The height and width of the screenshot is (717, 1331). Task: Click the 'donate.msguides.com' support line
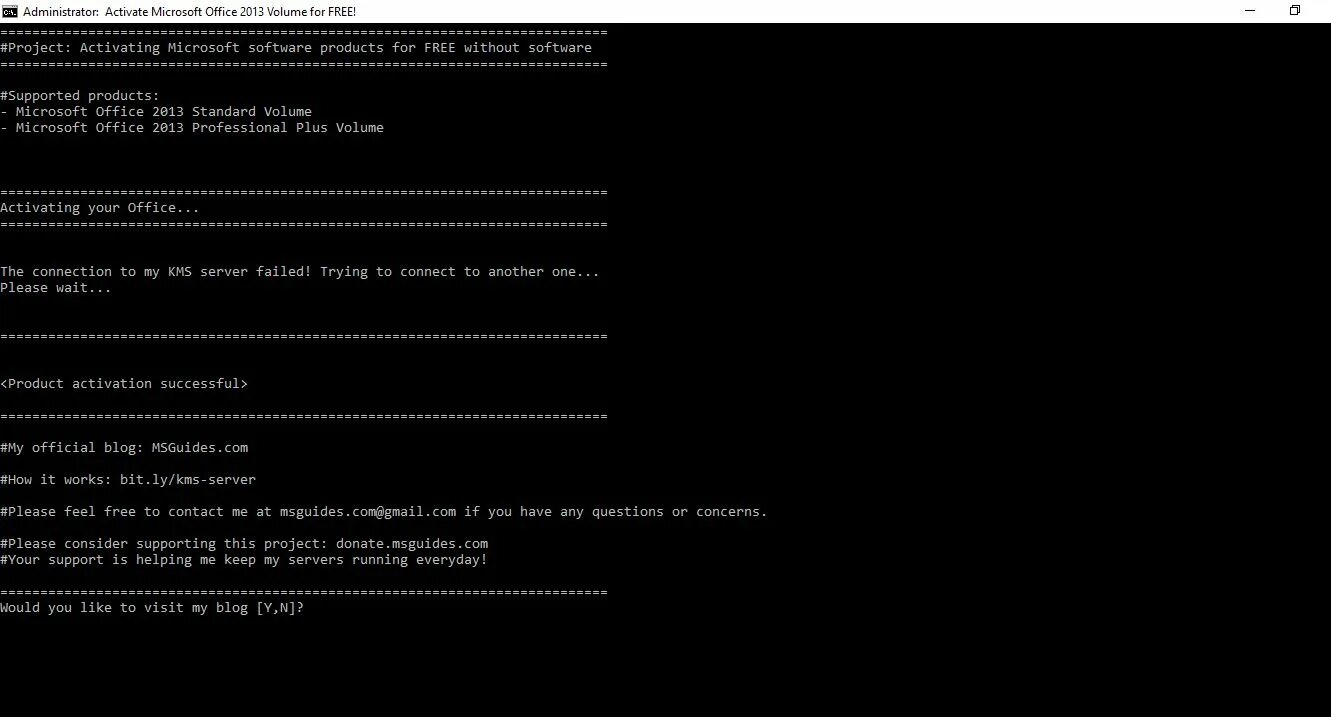click(x=244, y=544)
